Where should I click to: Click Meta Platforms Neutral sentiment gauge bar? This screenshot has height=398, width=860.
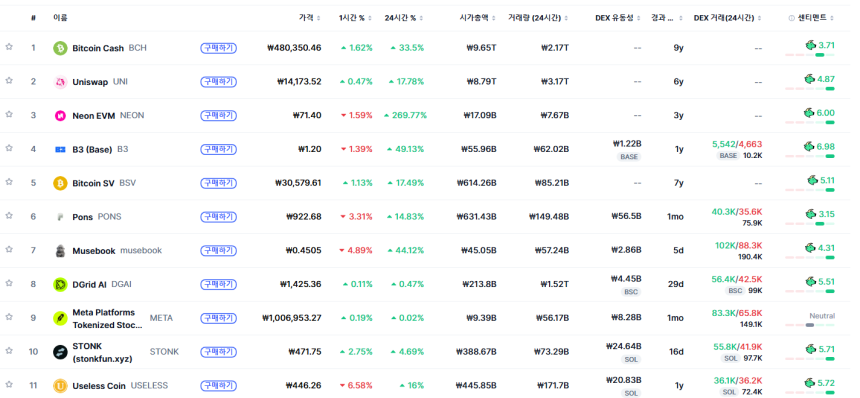point(810,325)
